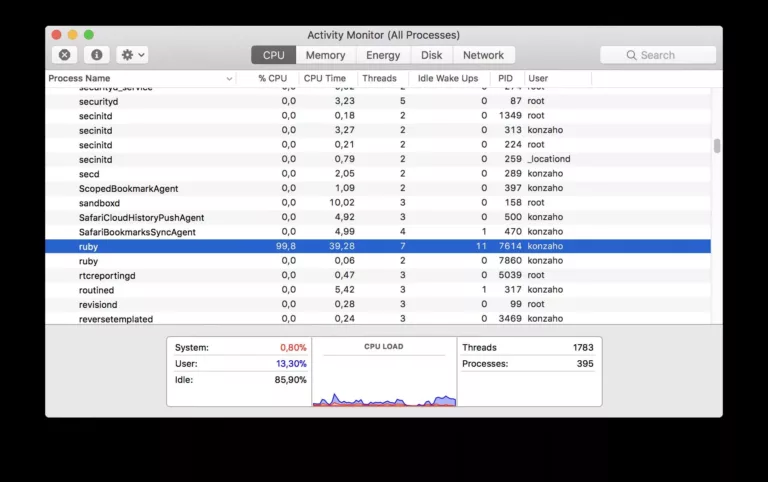The image size is (768, 482).
Task: Click the vertical scrollbar thumb
Action: [717, 146]
